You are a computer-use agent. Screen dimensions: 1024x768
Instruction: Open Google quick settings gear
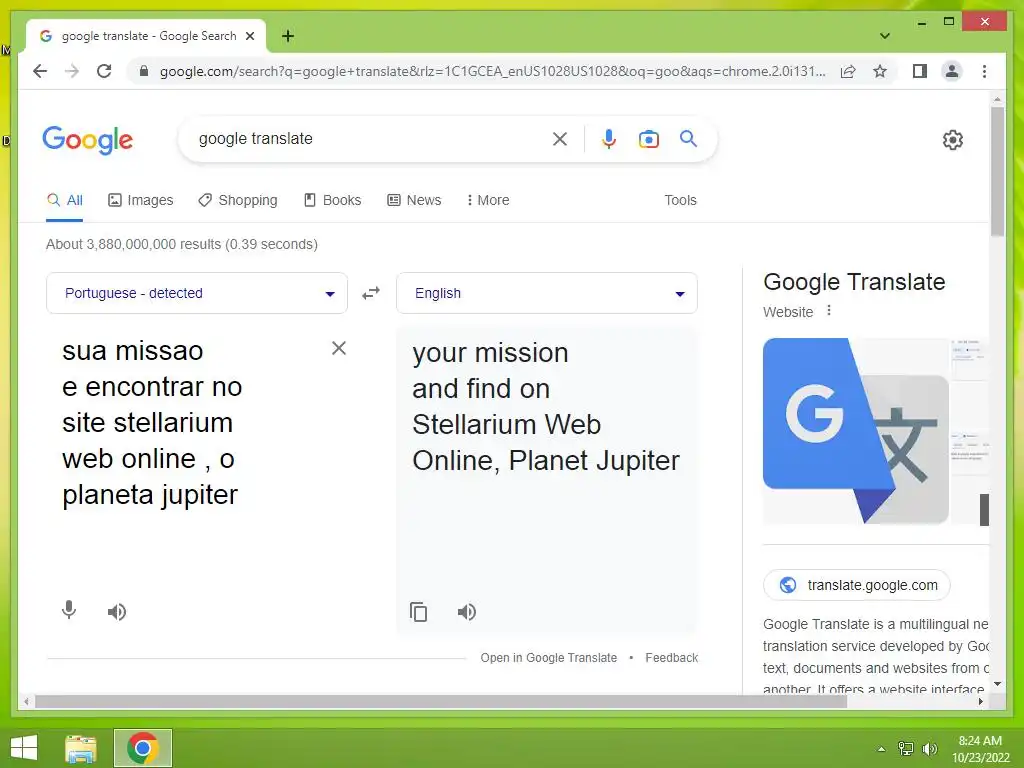pos(952,139)
